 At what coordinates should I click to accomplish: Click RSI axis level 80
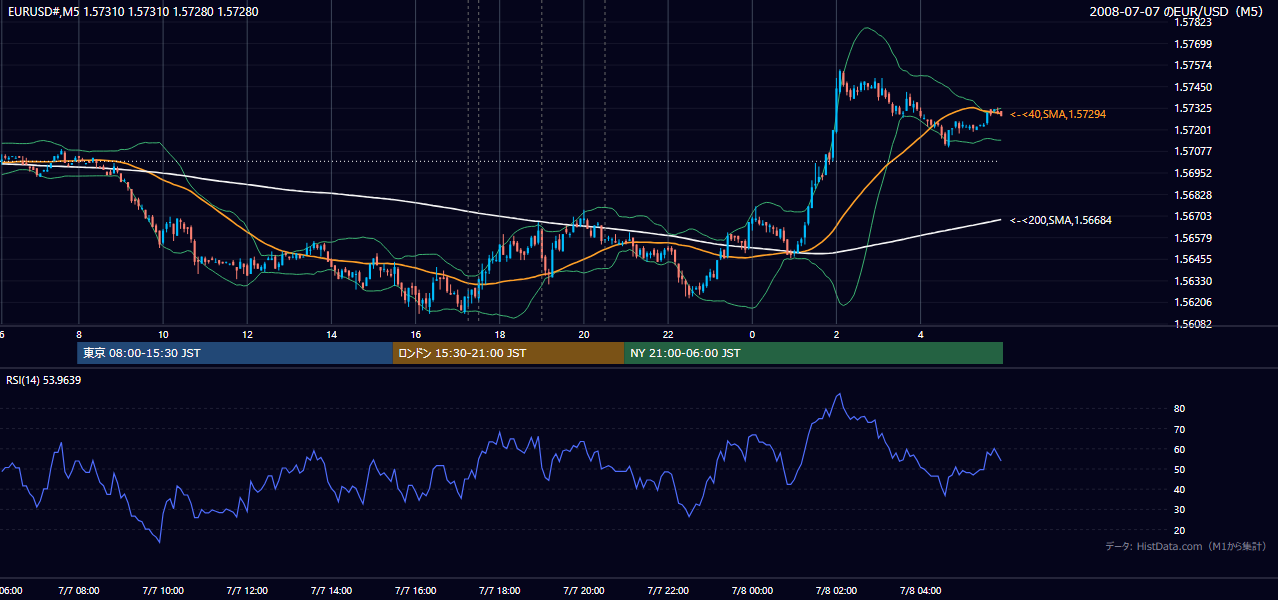coord(1179,409)
